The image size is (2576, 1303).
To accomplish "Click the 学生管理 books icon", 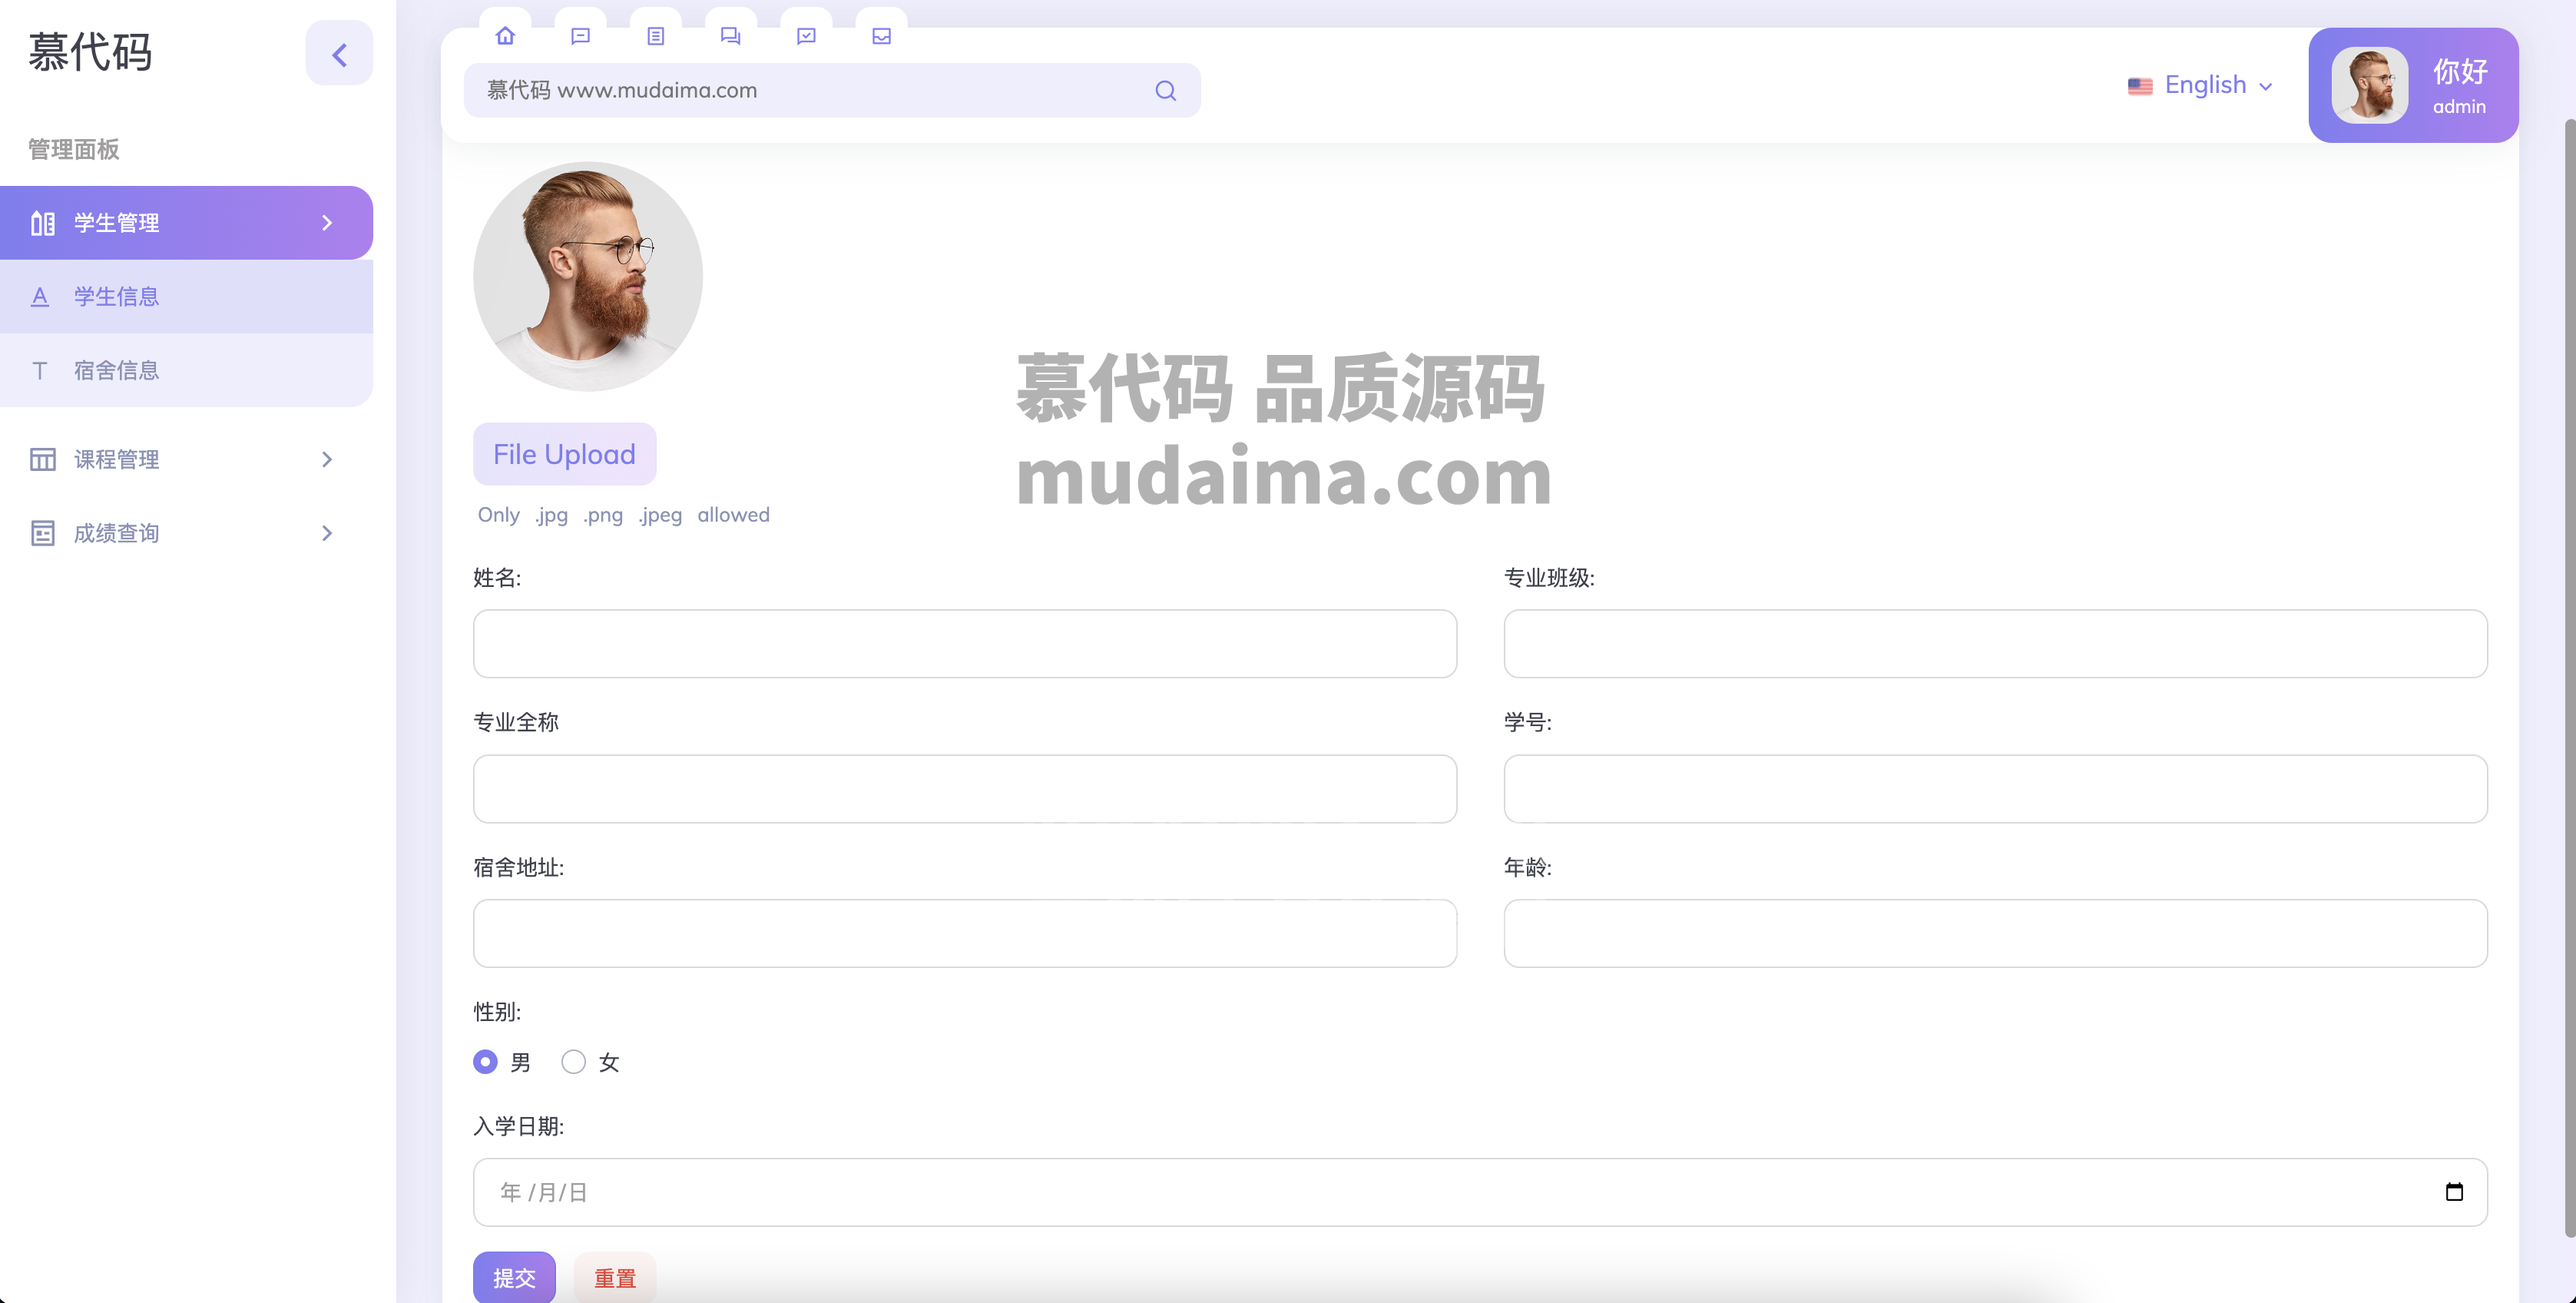I will (42, 223).
